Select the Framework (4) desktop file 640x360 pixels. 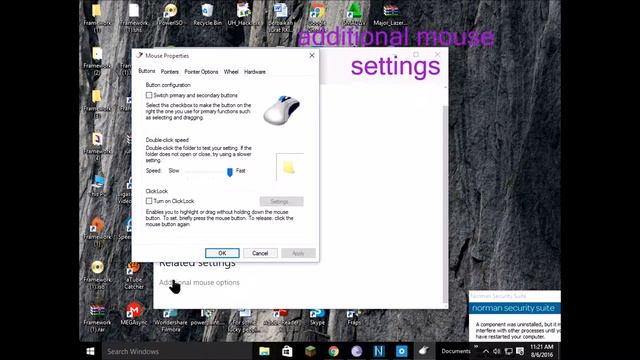click(97, 147)
